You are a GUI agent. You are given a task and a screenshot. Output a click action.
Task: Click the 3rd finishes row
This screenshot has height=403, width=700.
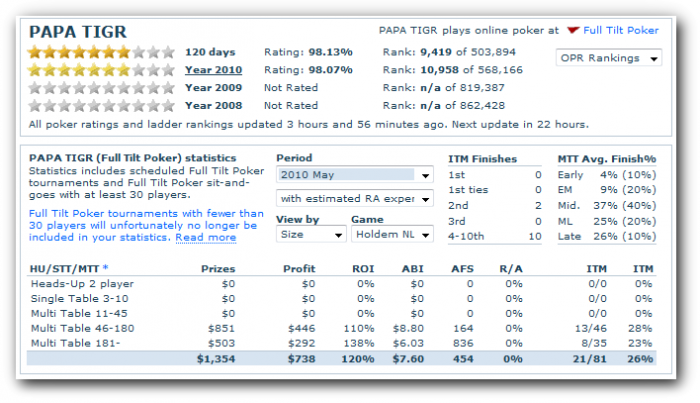(x=495, y=221)
